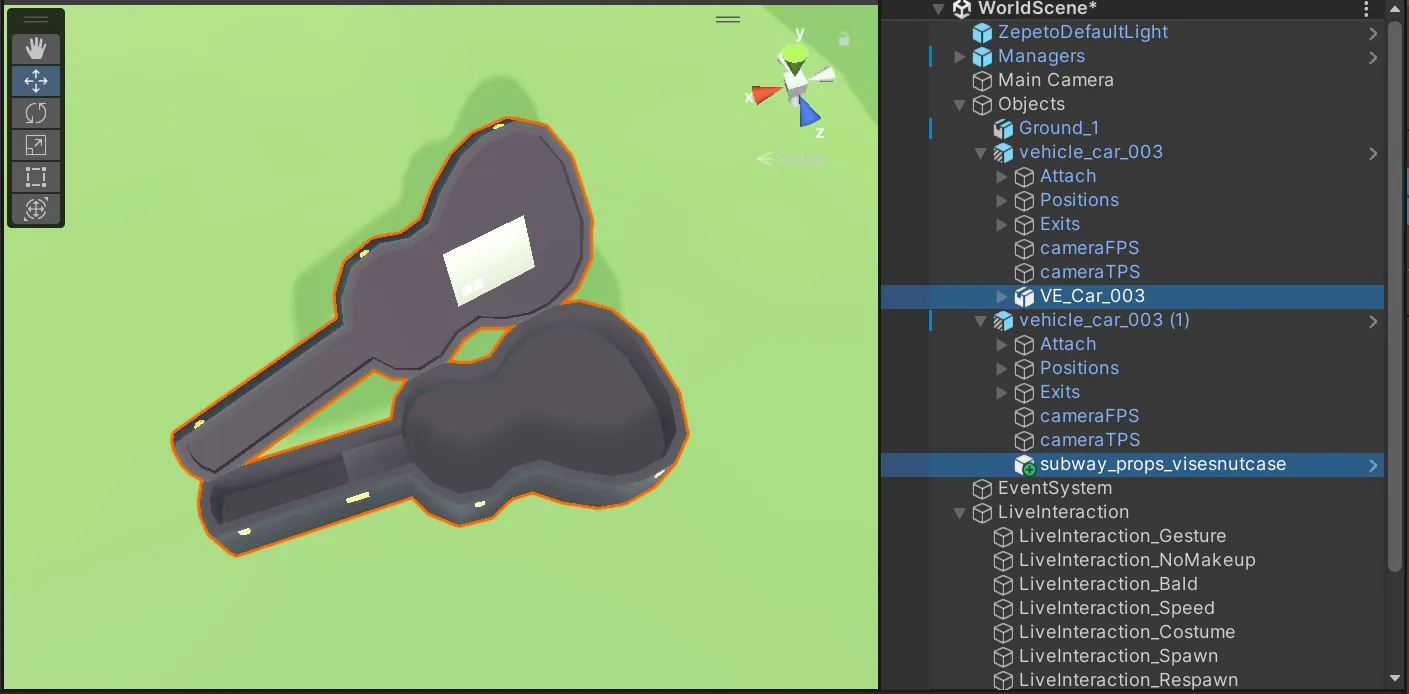Screen dimensions: 1409x694
Task: Open the WorldScene hierarchy options menu
Action: (1367, 9)
